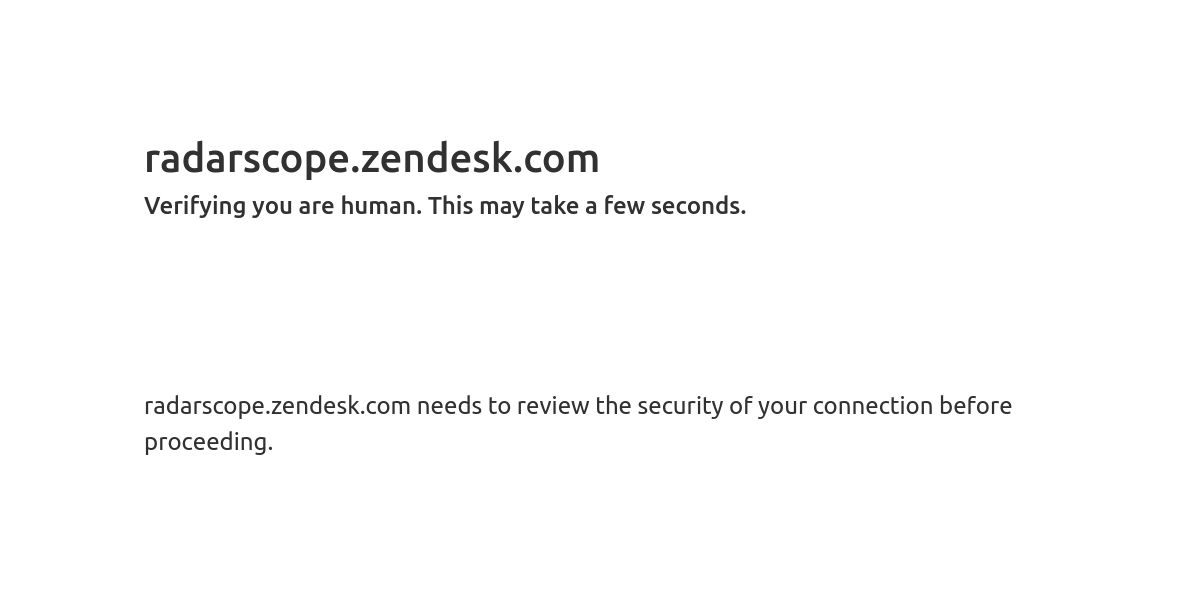Click the word 'before' ending the first line

[975, 406]
